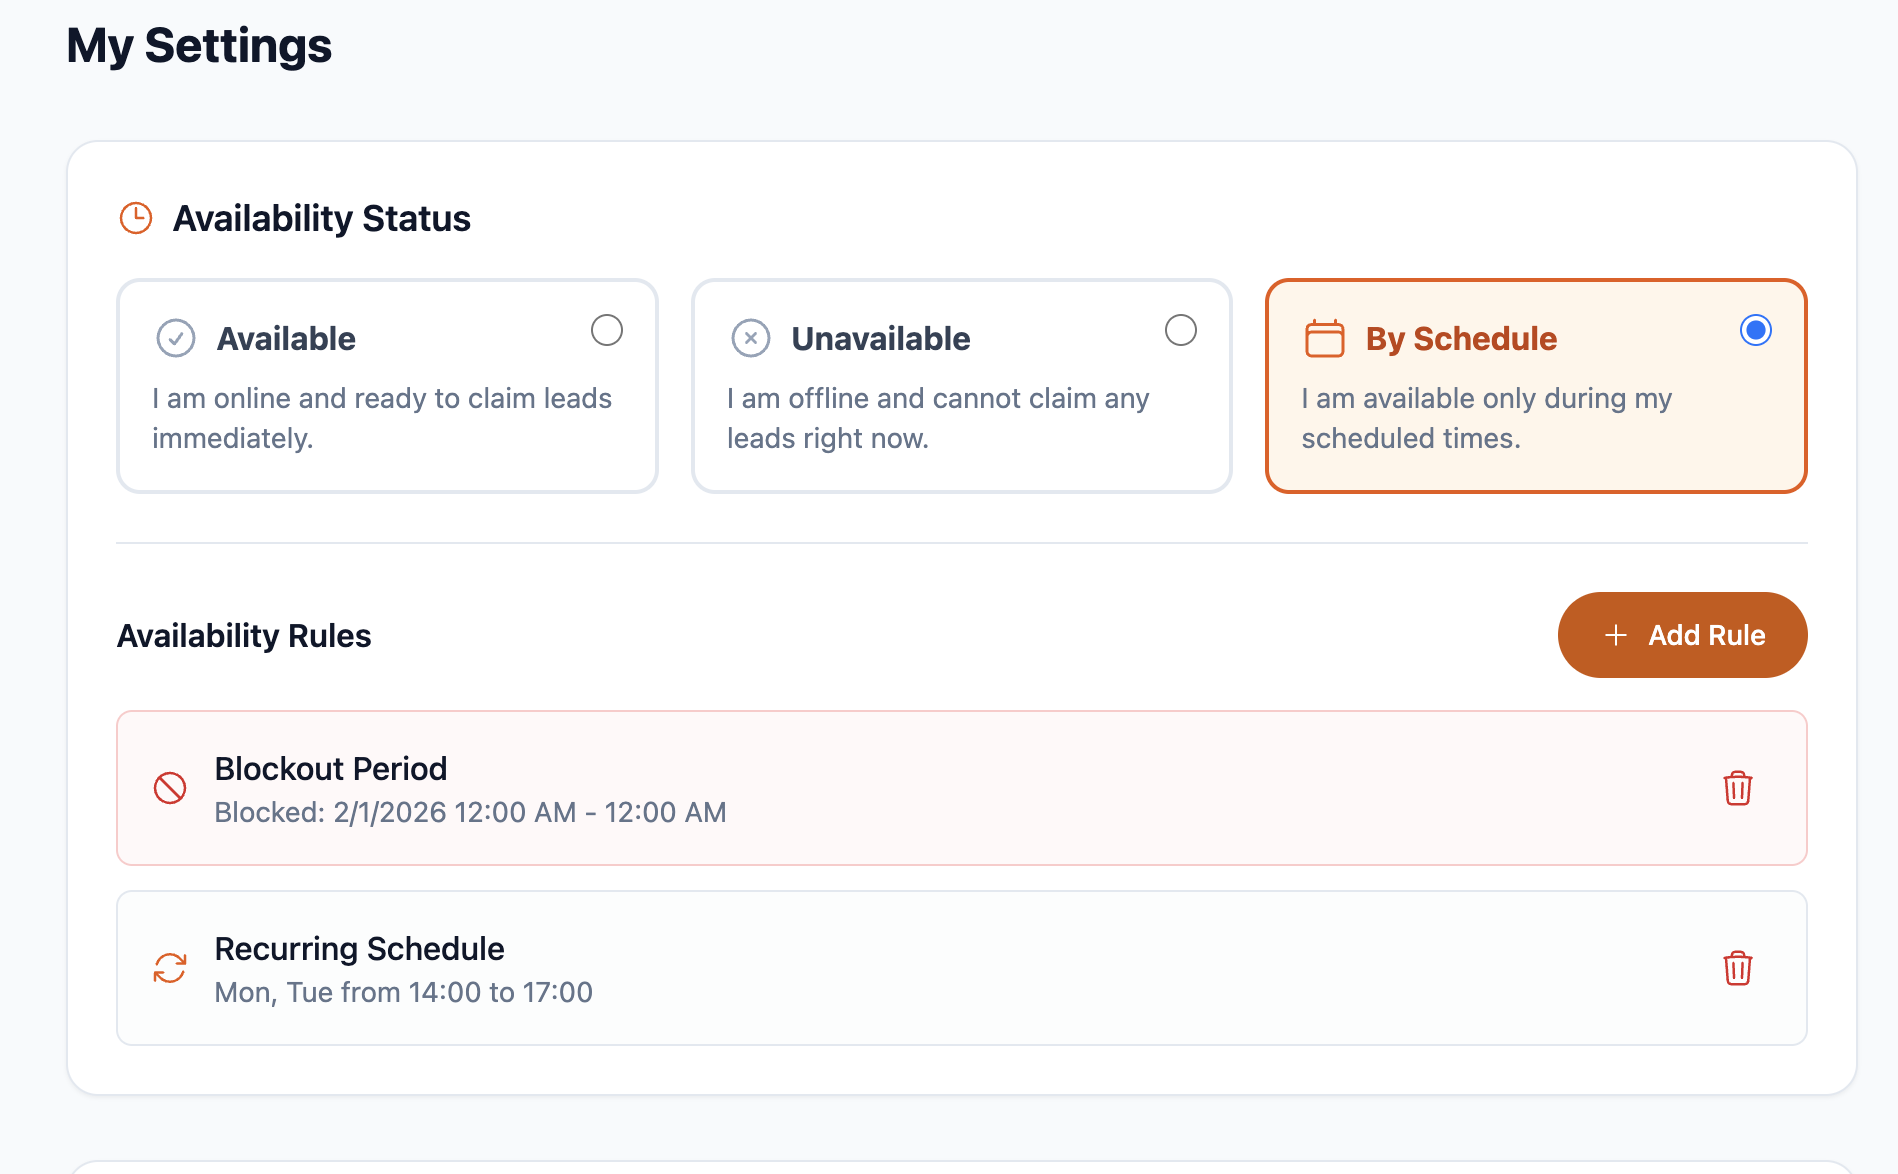Click the checkmark icon next to Available
Screen dimensions: 1898x1174
[176, 338]
